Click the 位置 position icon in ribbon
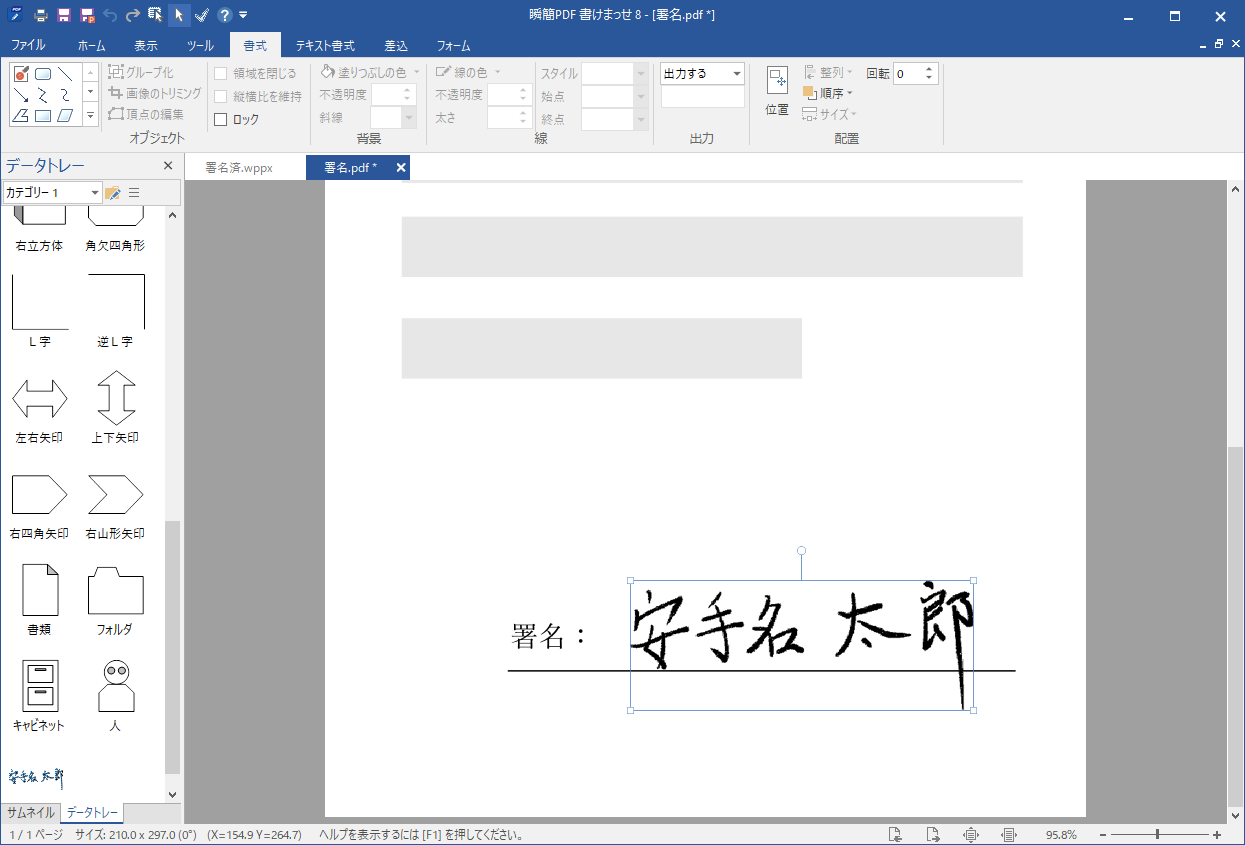 777,82
